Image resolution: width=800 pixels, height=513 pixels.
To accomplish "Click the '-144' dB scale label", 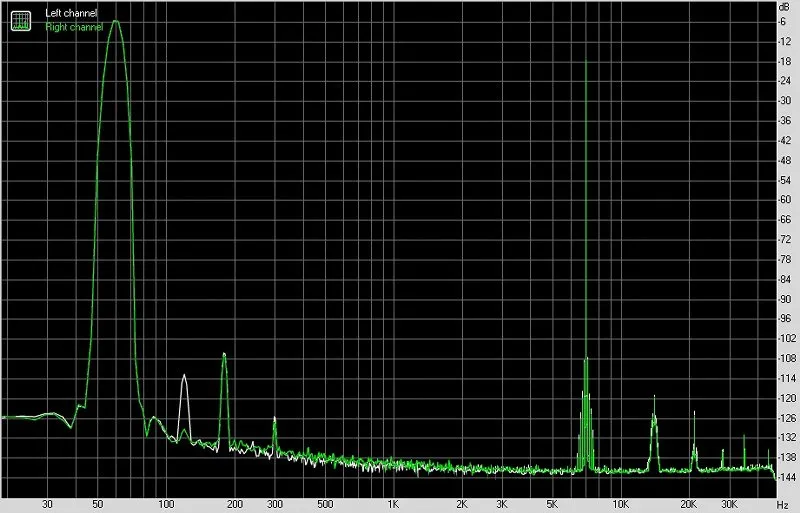I will [x=786, y=478].
